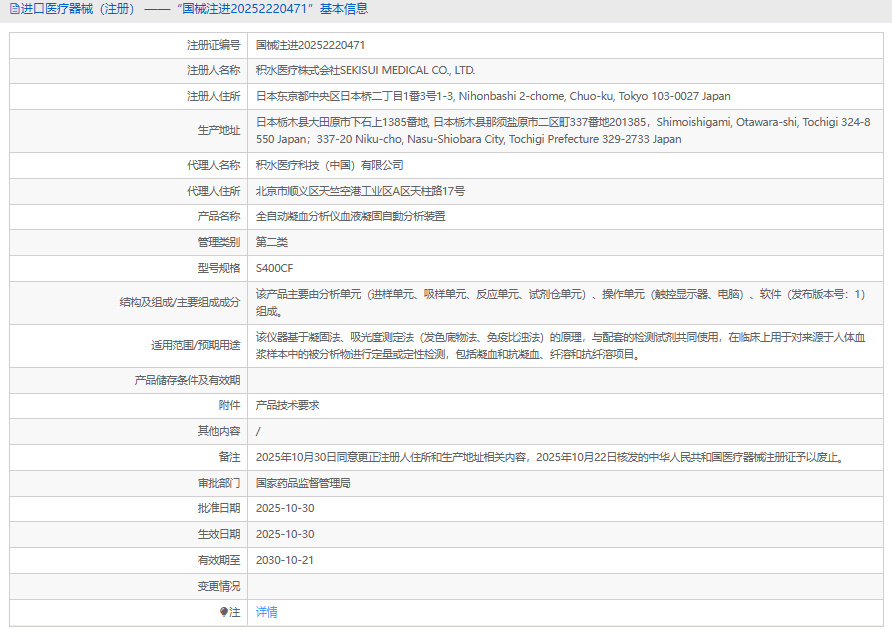The height and width of the screenshot is (630, 892).
Task: Click the document icon before 进口医疗器械
Action: click(x=14, y=9)
